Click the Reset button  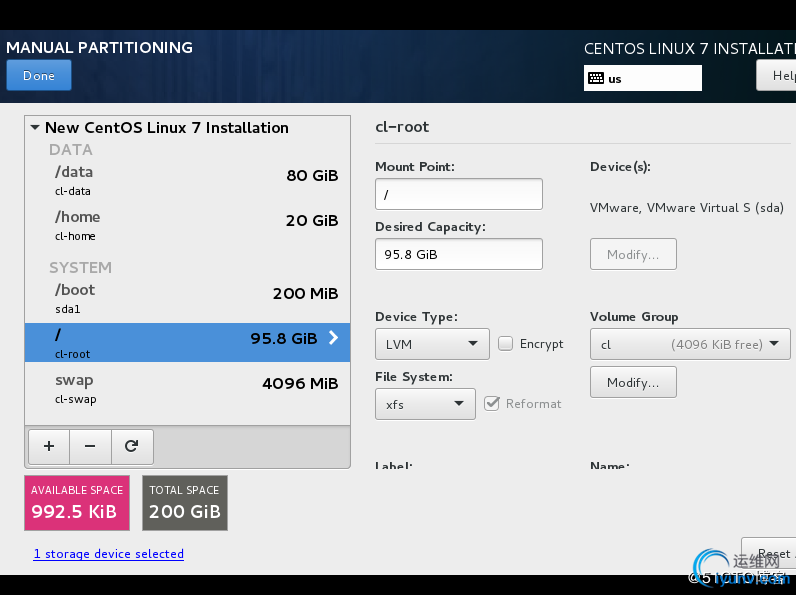pyautogui.click(x=769, y=552)
